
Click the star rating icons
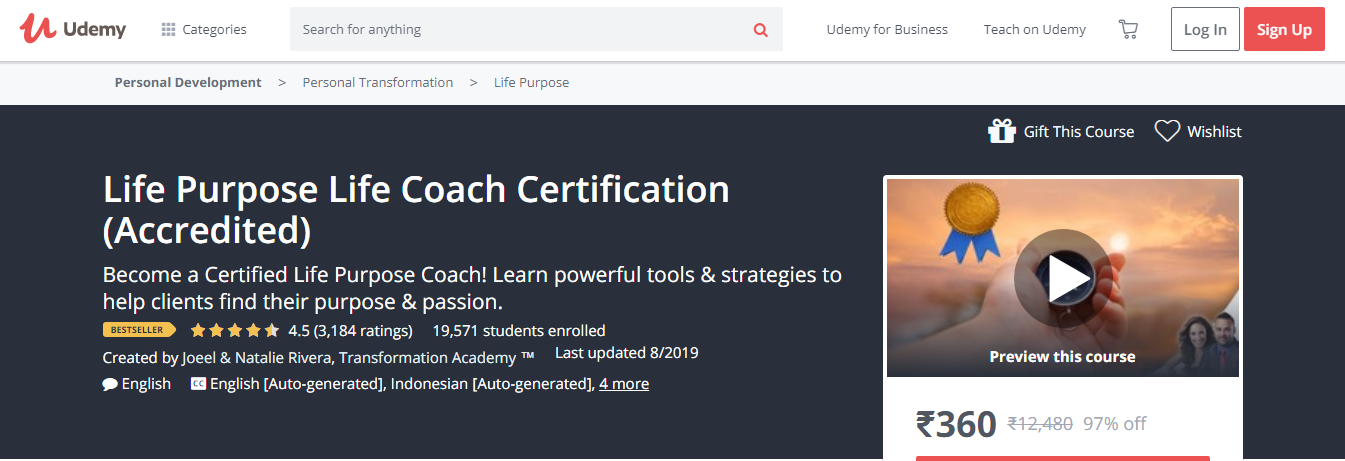pos(234,330)
